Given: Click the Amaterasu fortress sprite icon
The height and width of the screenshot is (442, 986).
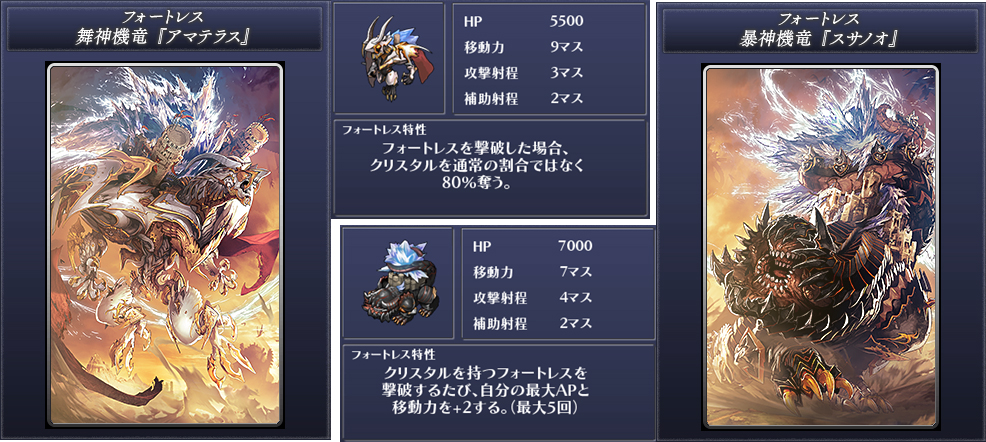Looking at the screenshot, I should 389,57.
